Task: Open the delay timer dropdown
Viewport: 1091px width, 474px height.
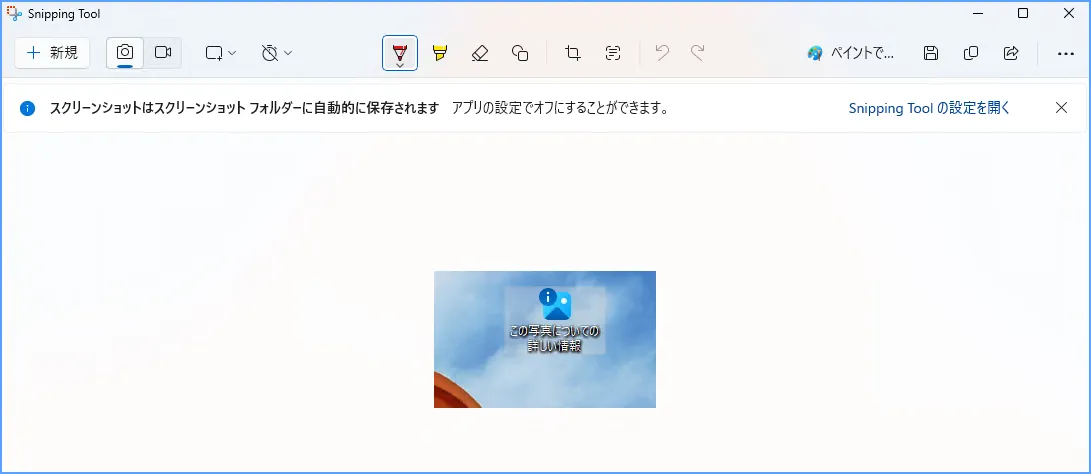Action: click(276, 53)
